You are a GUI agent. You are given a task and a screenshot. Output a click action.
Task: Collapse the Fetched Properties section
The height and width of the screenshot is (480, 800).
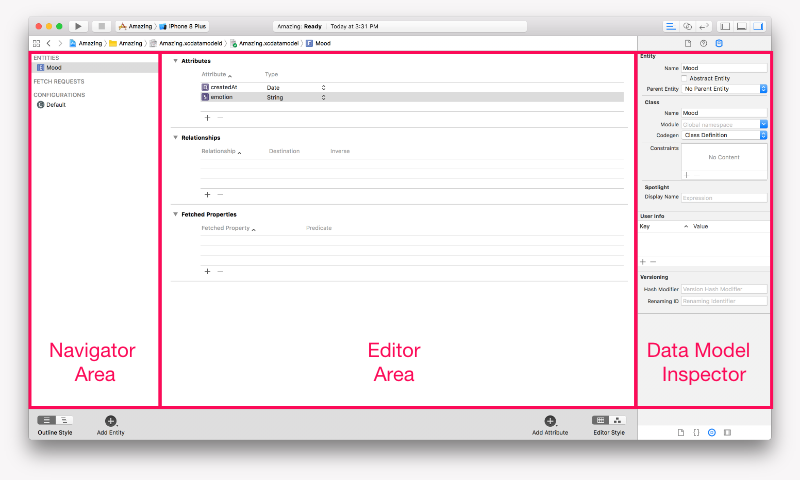pyautogui.click(x=176, y=214)
